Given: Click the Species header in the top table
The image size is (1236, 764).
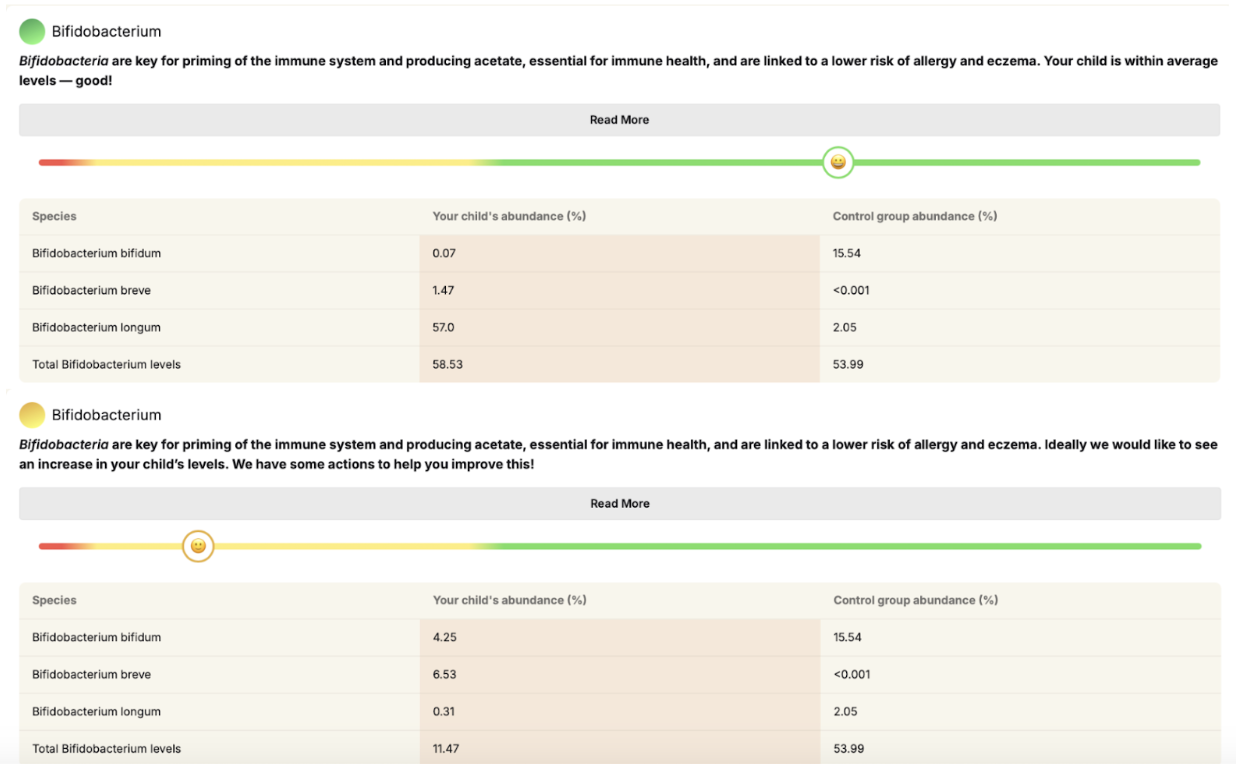Looking at the screenshot, I should click(x=54, y=217).
